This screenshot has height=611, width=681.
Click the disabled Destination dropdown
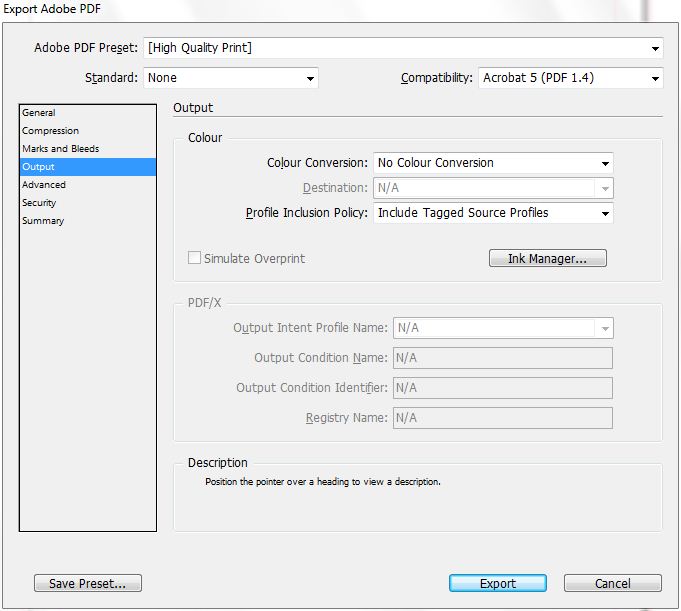coord(493,188)
